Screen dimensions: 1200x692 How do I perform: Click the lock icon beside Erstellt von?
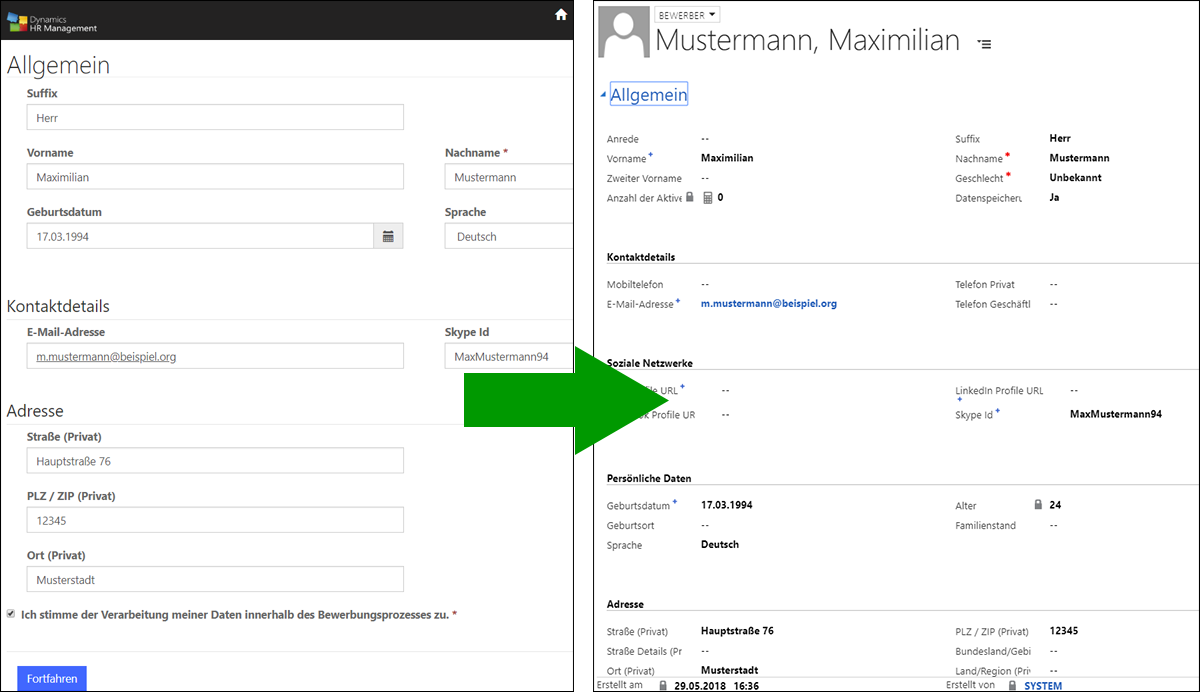pyautogui.click(x=1012, y=686)
